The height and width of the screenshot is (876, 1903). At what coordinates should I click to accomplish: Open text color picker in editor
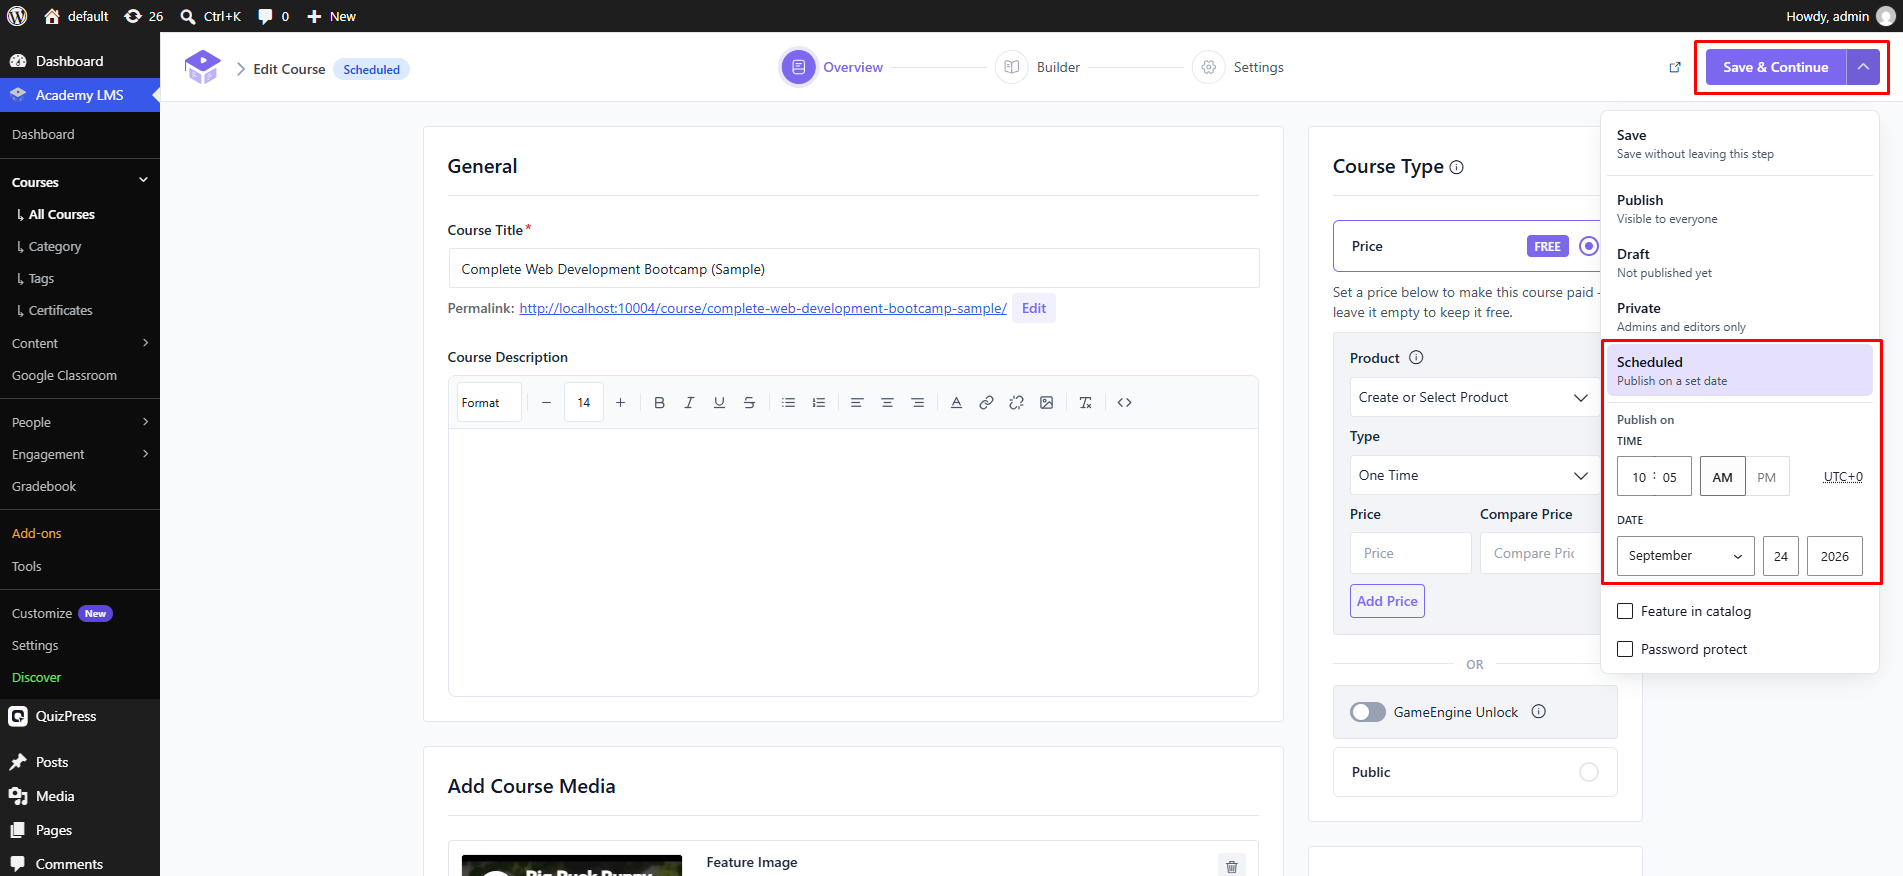[956, 402]
